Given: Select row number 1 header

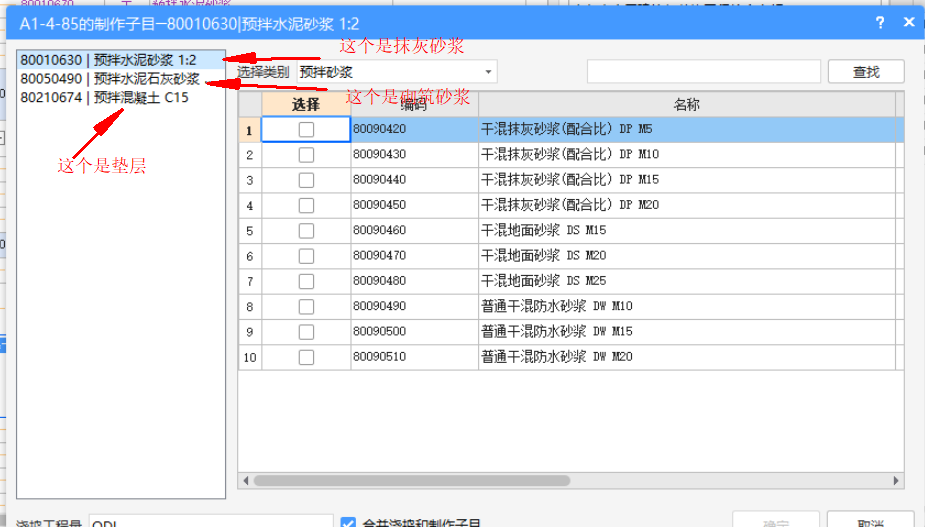Looking at the screenshot, I should tap(250, 129).
